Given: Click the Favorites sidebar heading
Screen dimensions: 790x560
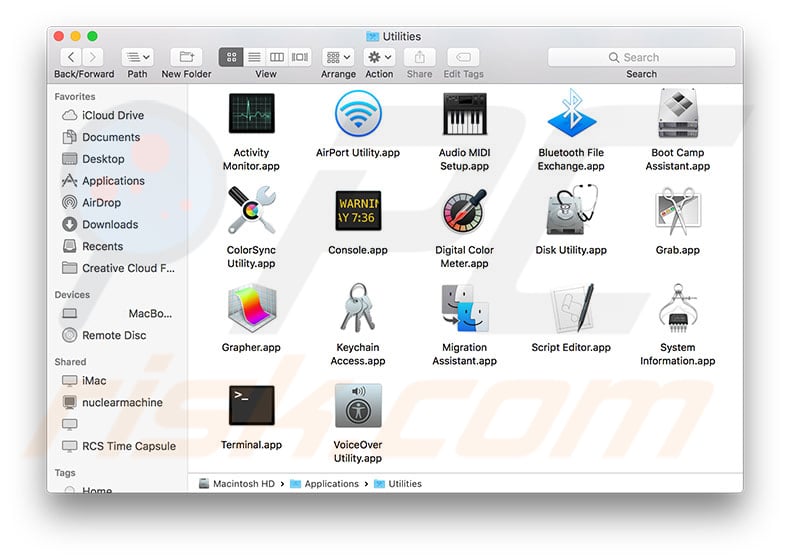Looking at the screenshot, I should point(75,96).
